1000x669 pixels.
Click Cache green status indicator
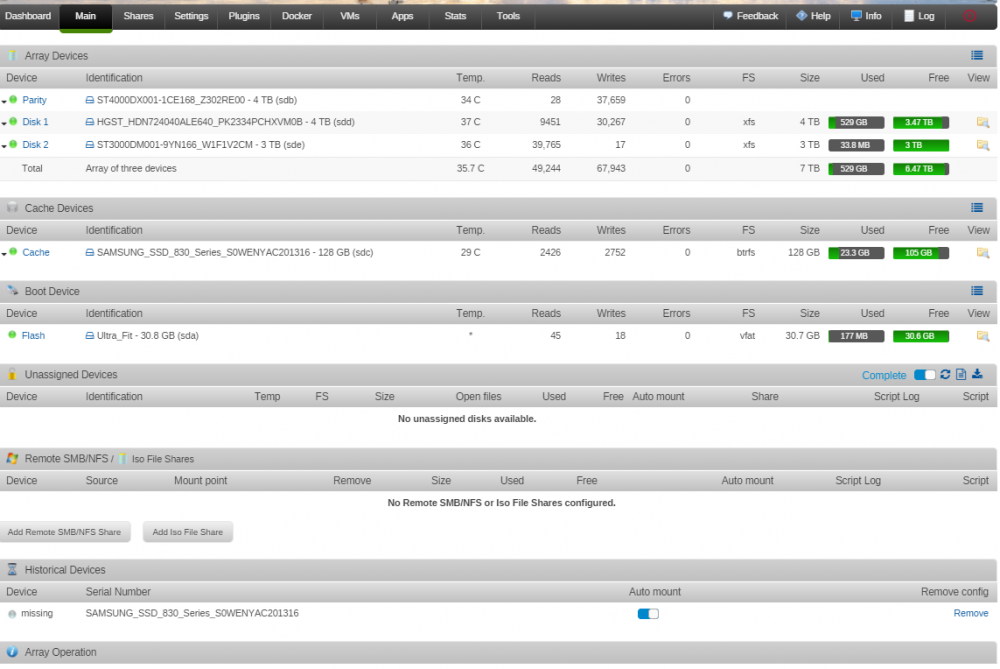click(x=13, y=252)
